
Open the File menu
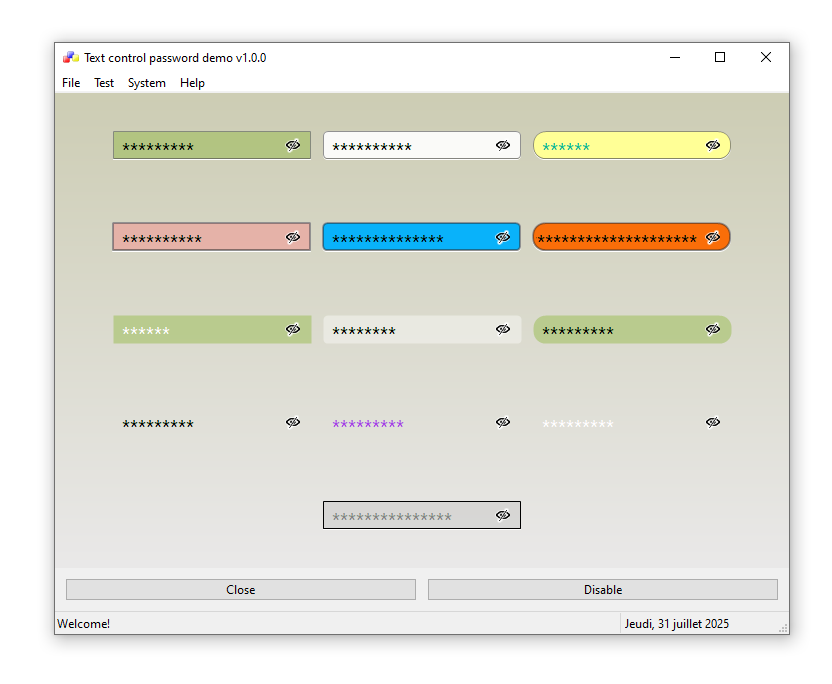71,83
